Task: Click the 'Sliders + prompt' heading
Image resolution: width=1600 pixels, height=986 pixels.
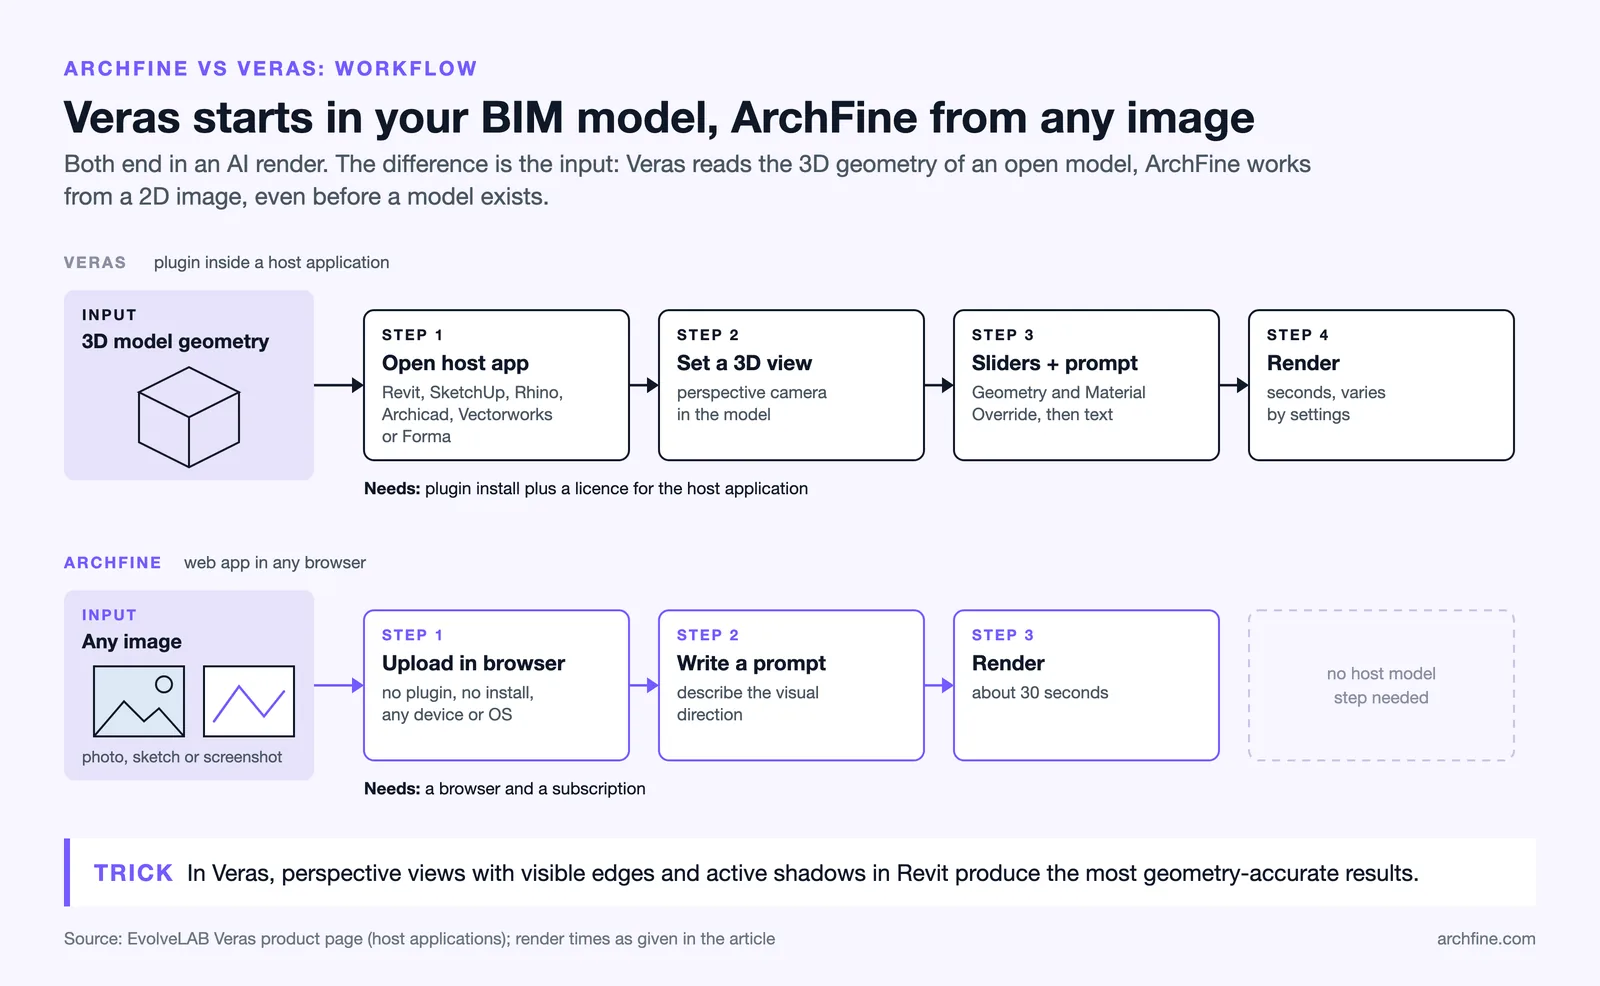Action: tap(1054, 363)
